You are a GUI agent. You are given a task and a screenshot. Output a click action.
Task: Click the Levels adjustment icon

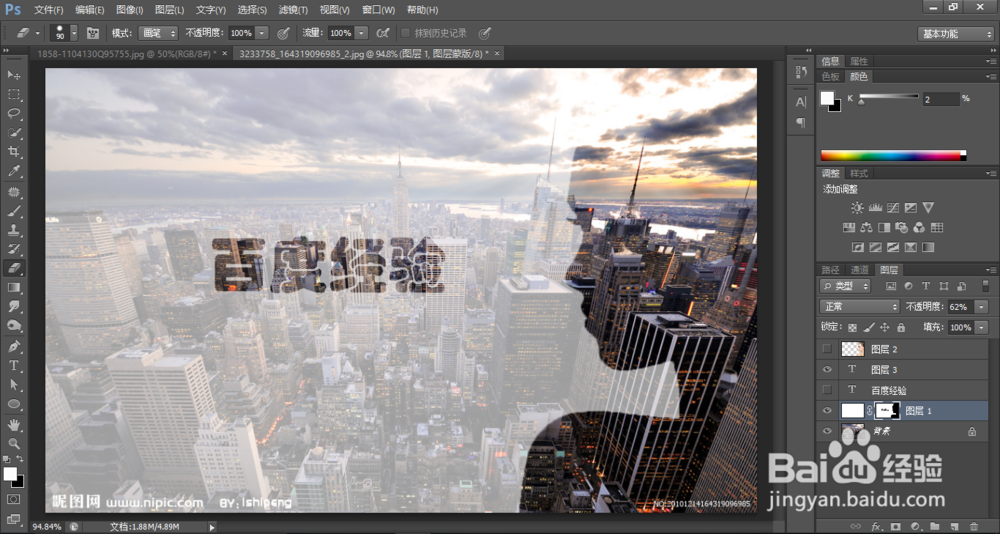point(875,208)
